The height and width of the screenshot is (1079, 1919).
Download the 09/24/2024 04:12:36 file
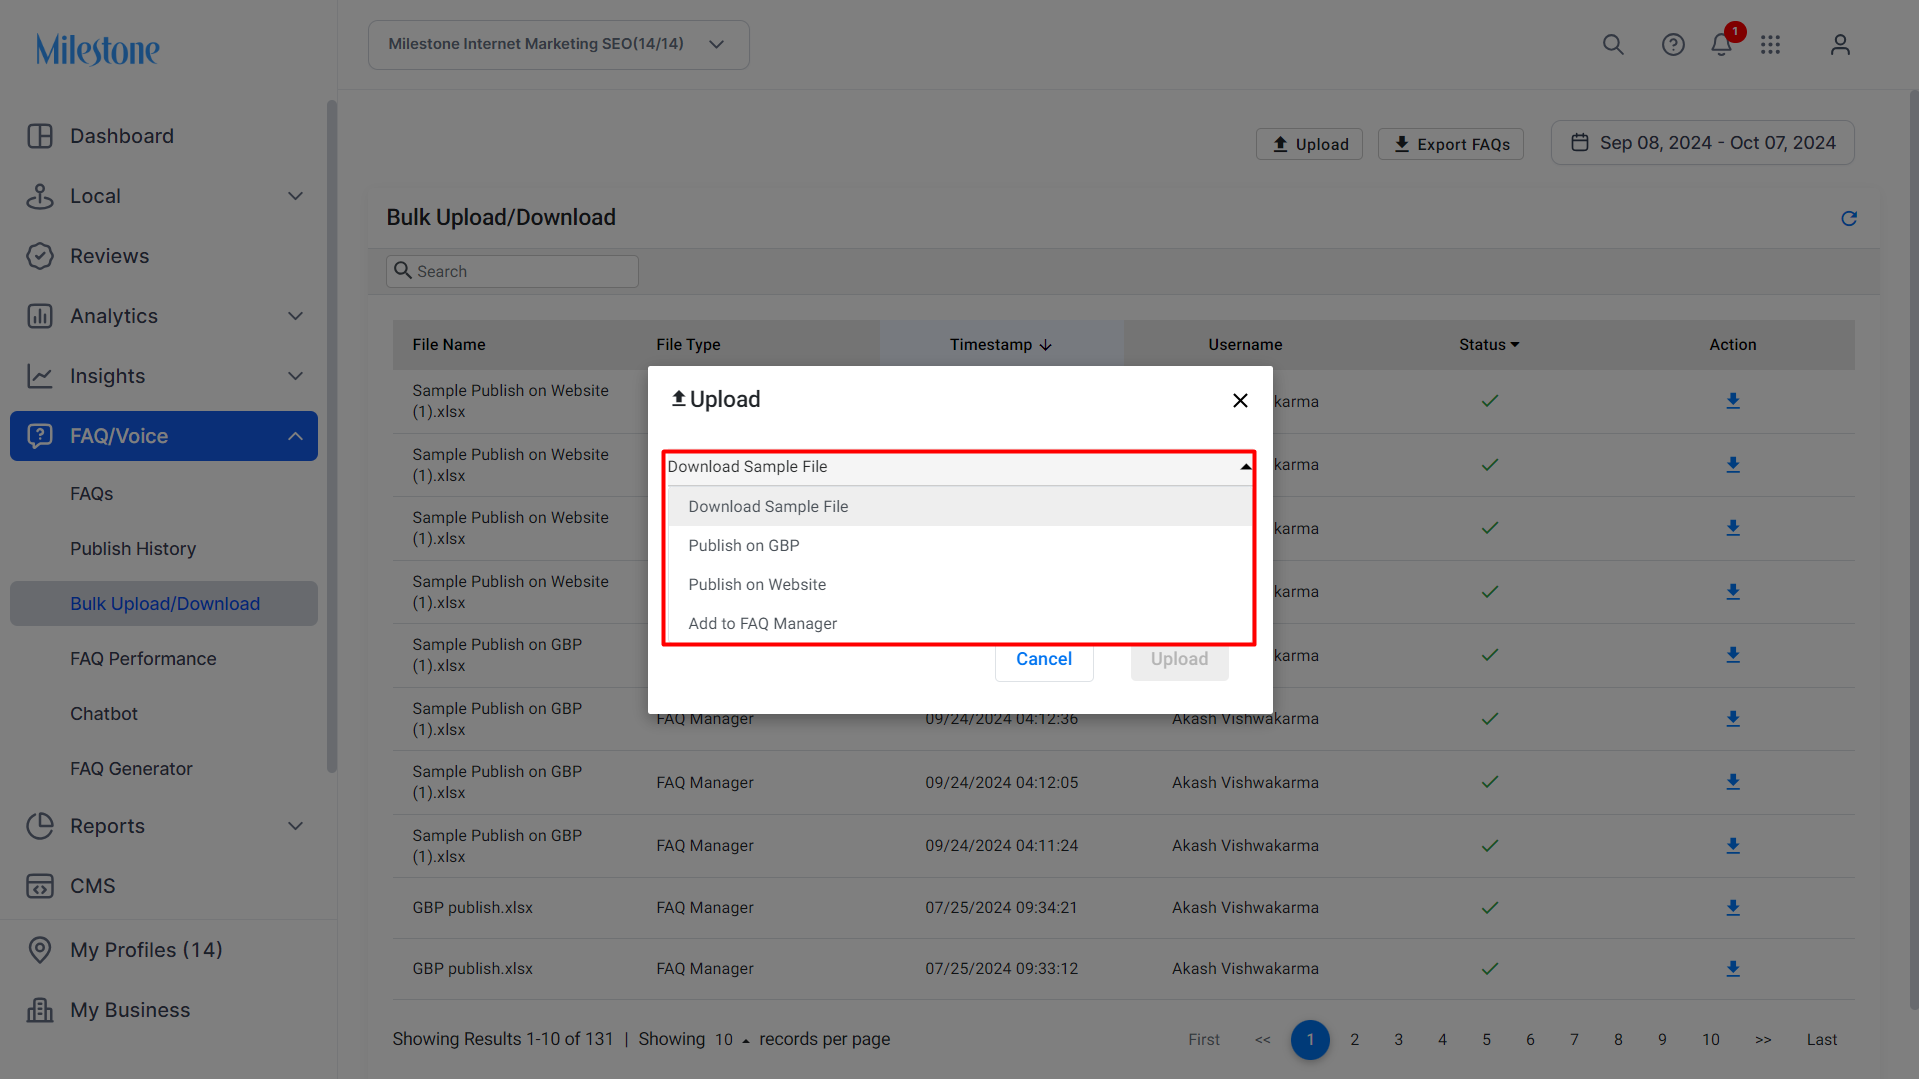1733,719
